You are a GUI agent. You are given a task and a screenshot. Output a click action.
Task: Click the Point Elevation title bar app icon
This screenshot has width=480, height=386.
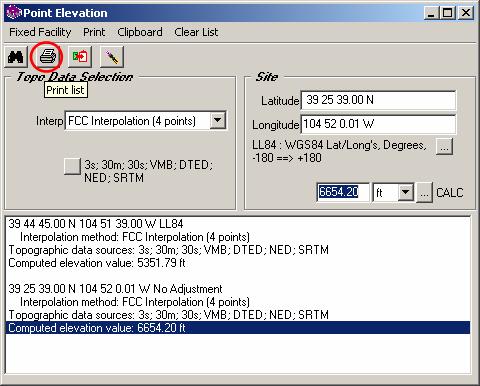coord(13,13)
